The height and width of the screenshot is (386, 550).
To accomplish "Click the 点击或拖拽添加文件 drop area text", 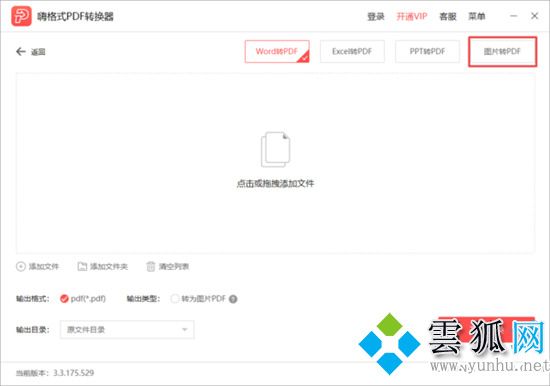I will click(x=275, y=184).
